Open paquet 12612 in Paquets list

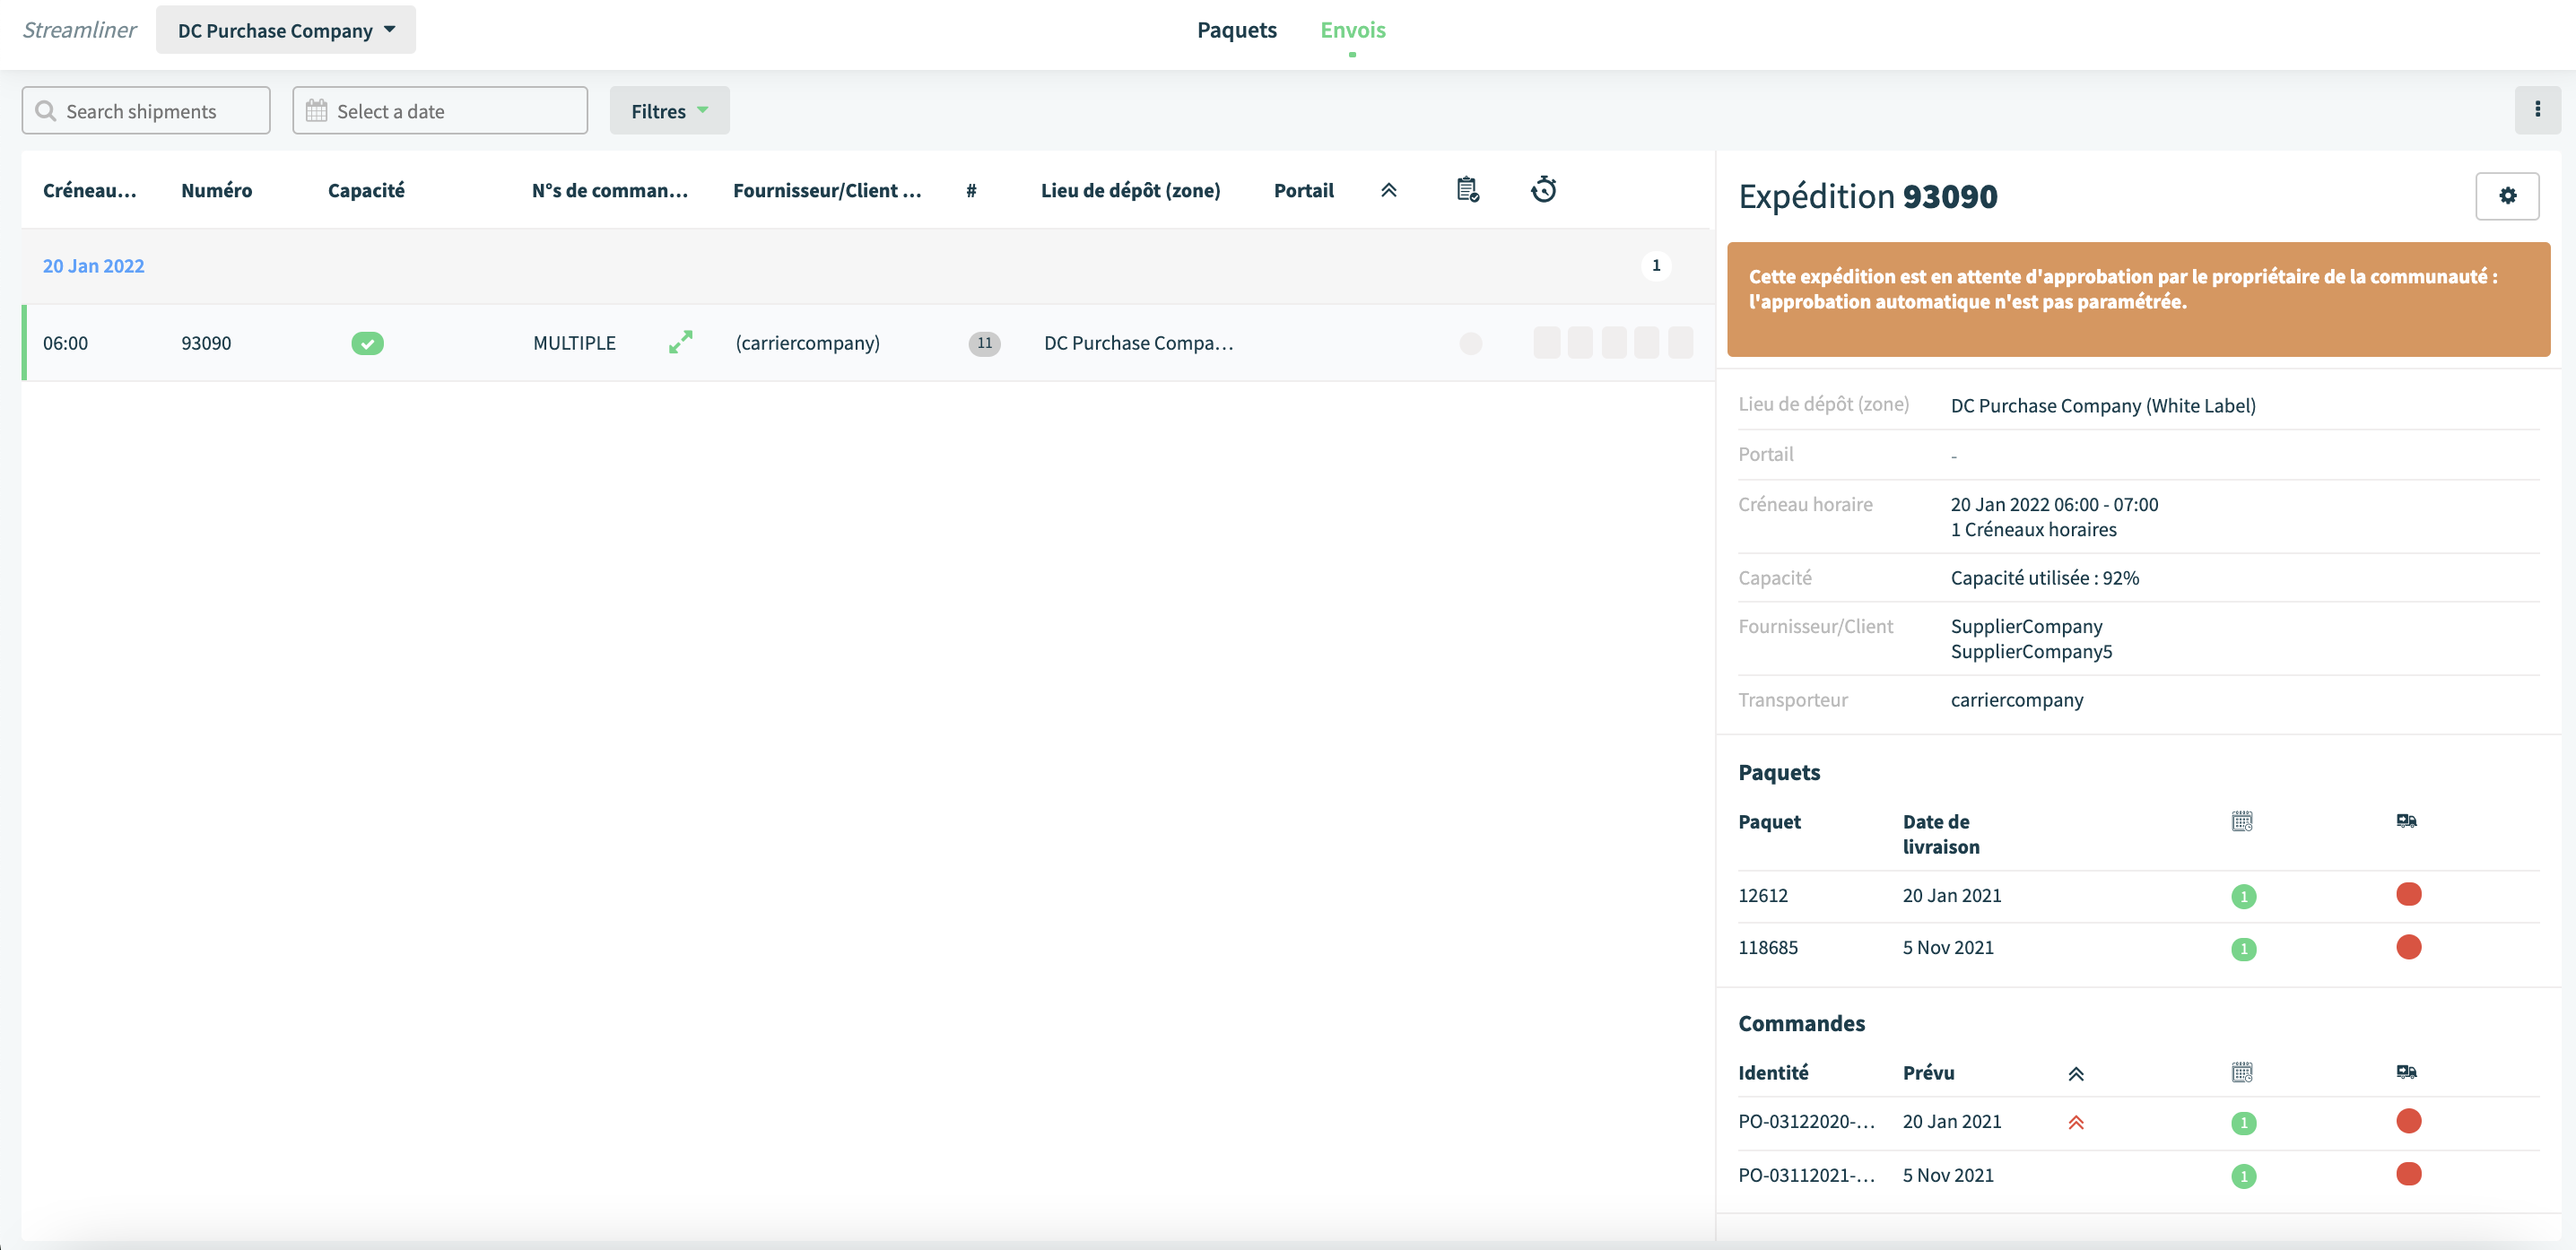pyautogui.click(x=1762, y=895)
